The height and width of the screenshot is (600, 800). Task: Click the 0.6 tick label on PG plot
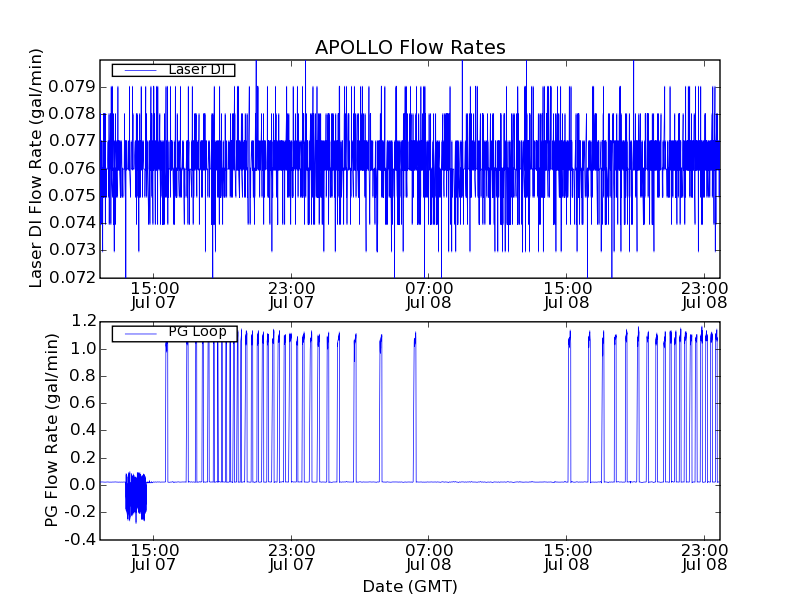(x=84, y=403)
